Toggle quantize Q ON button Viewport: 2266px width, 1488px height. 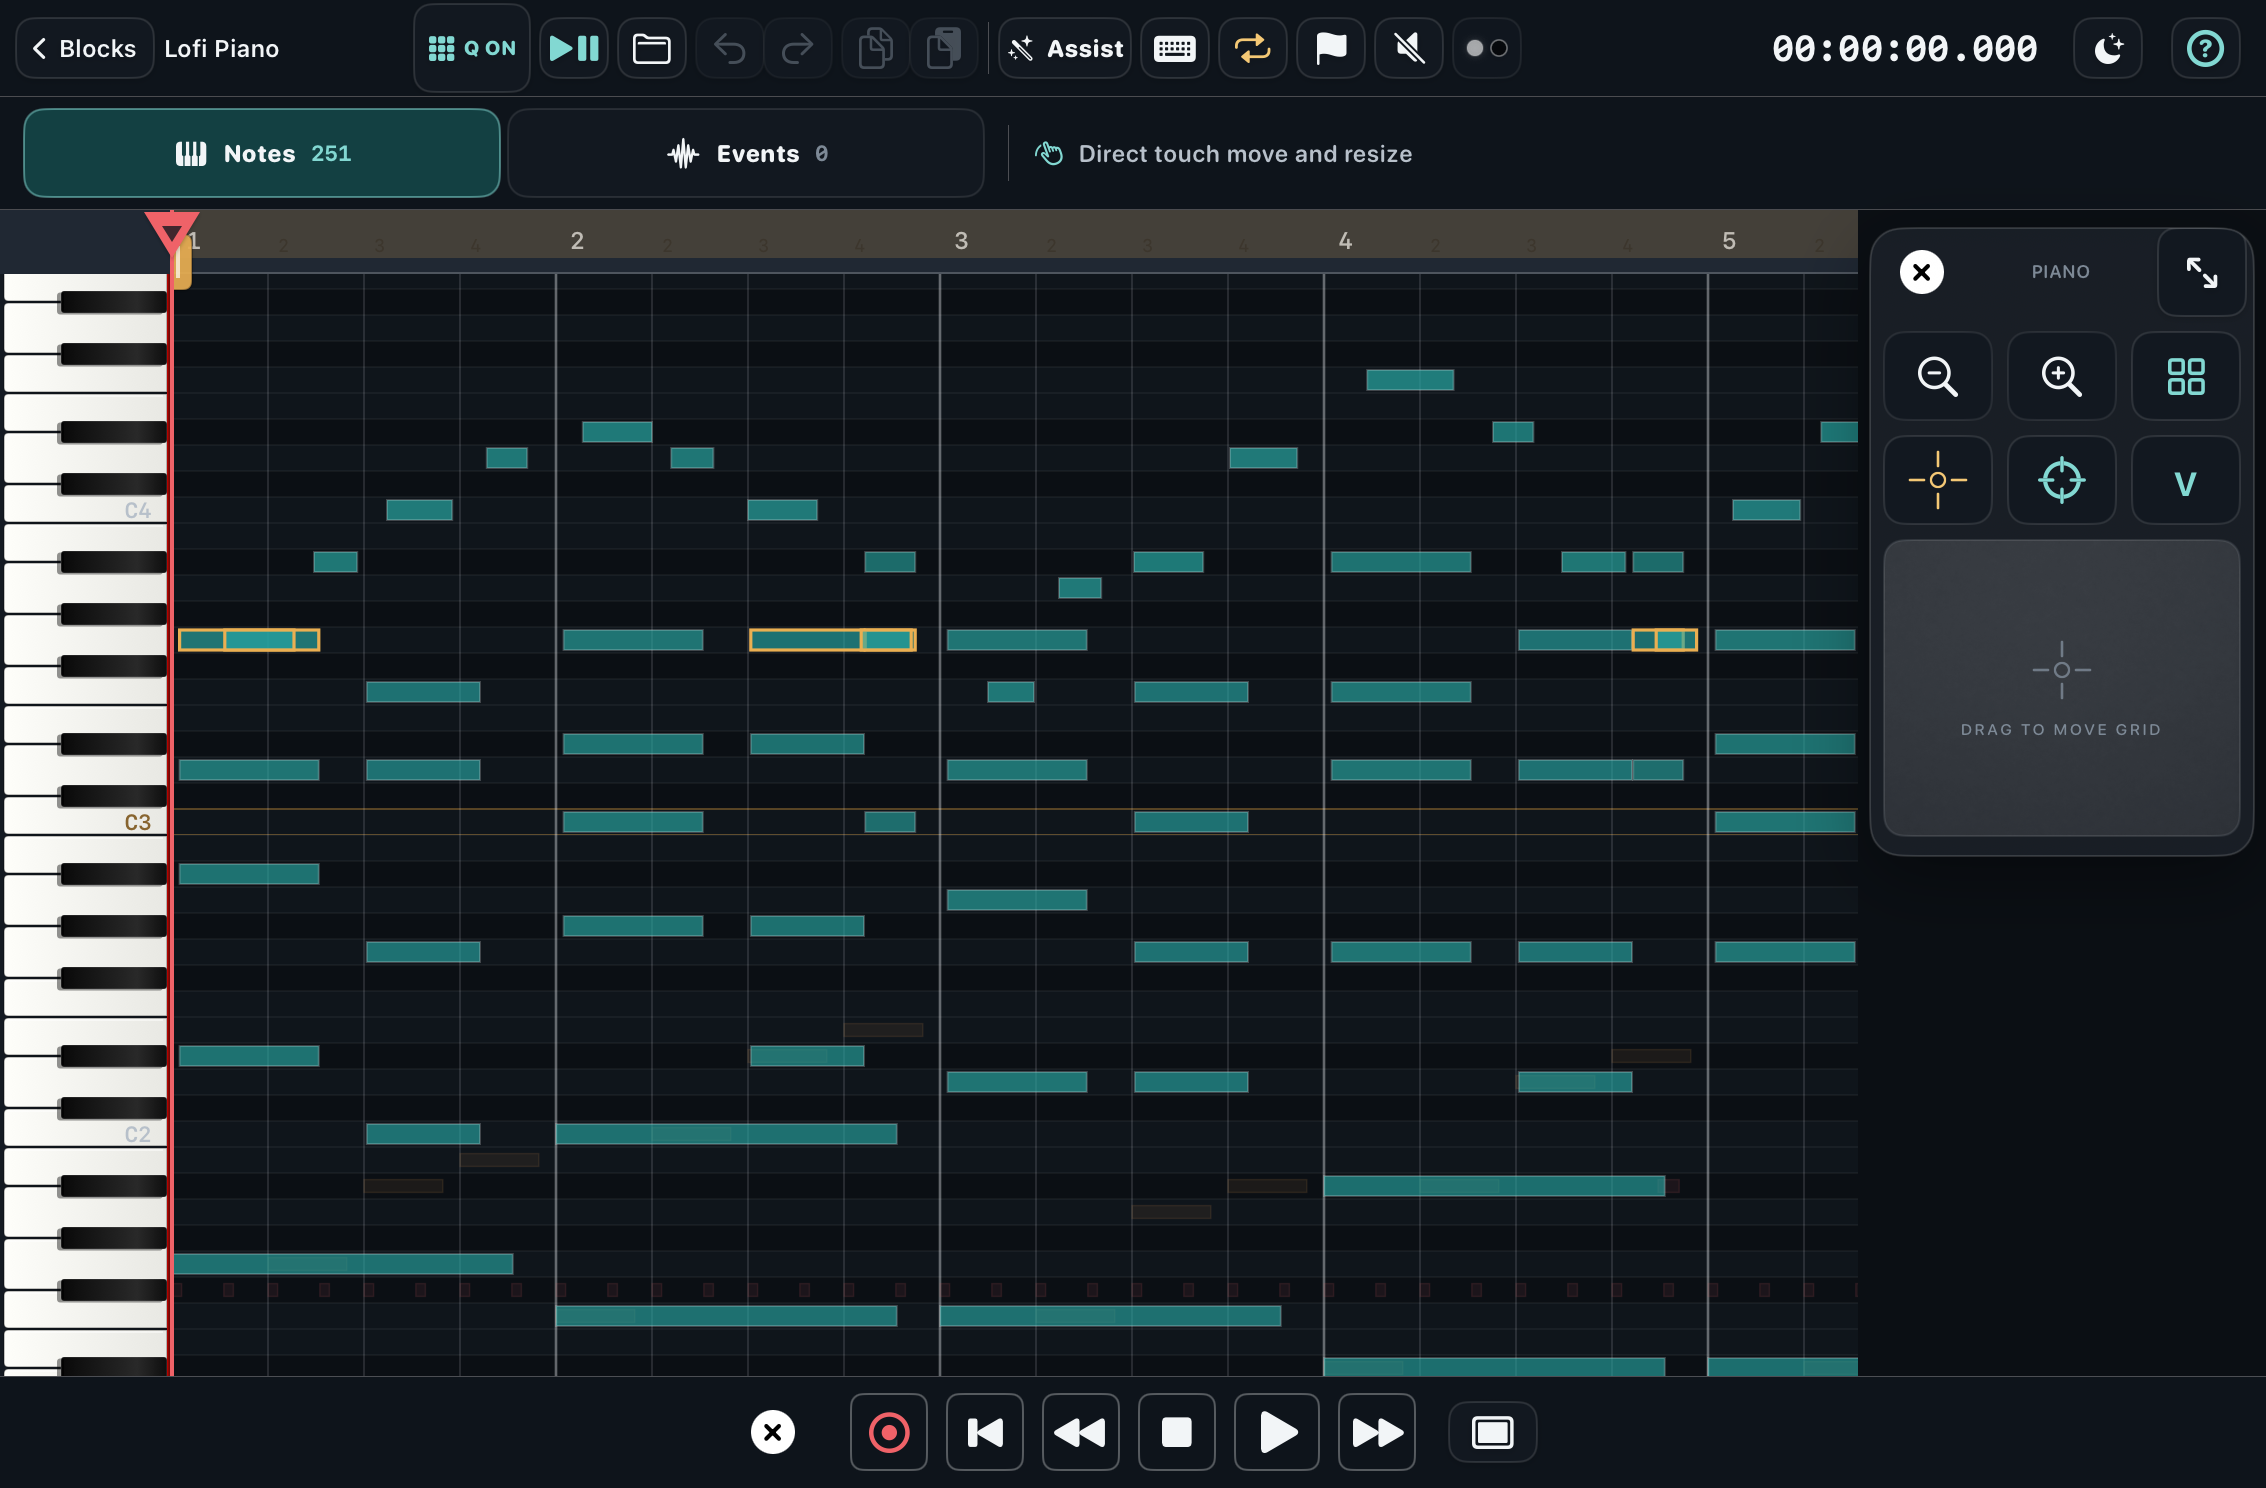coord(472,48)
